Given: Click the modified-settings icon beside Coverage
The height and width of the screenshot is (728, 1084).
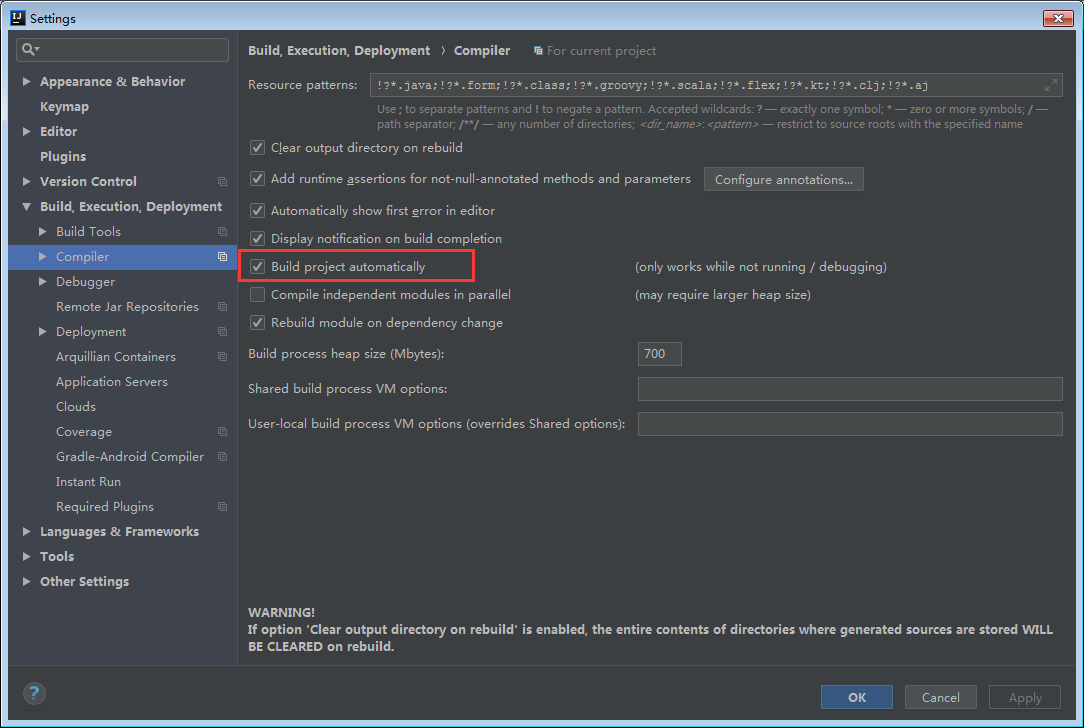Looking at the screenshot, I should click(x=221, y=431).
